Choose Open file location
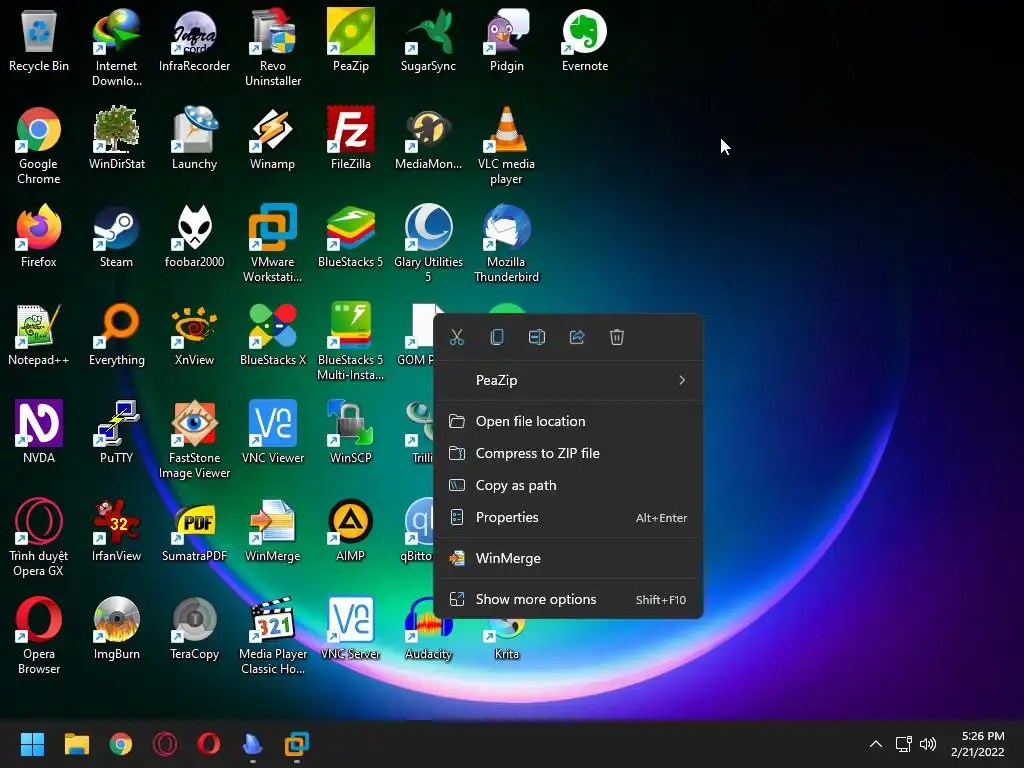Screen dimensions: 1024x768 568,421
